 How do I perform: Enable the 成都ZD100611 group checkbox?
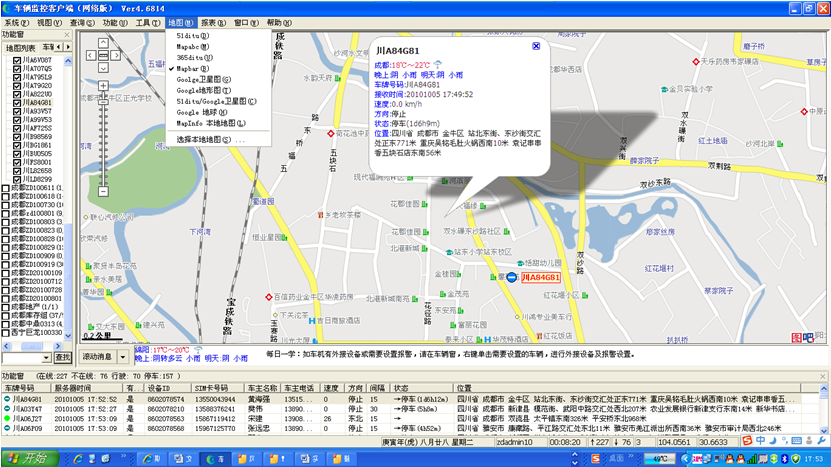[x=6, y=187]
